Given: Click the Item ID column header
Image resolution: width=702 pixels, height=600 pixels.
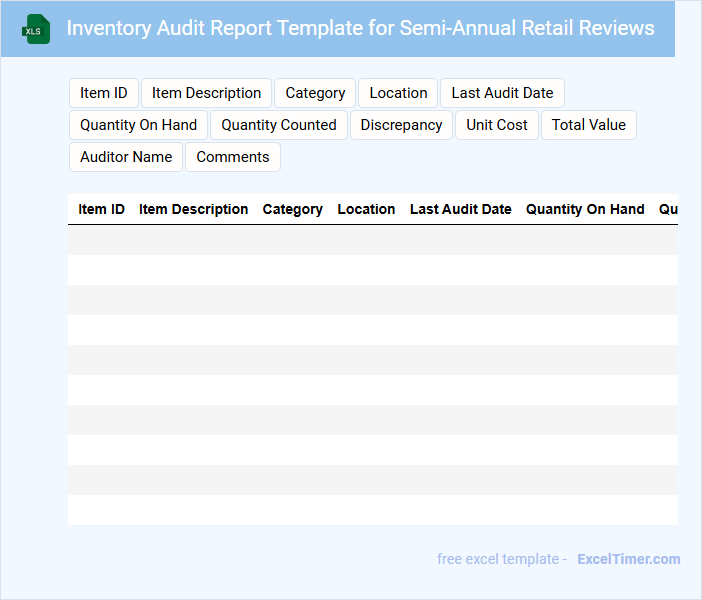Looking at the screenshot, I should tap(101, 209).
